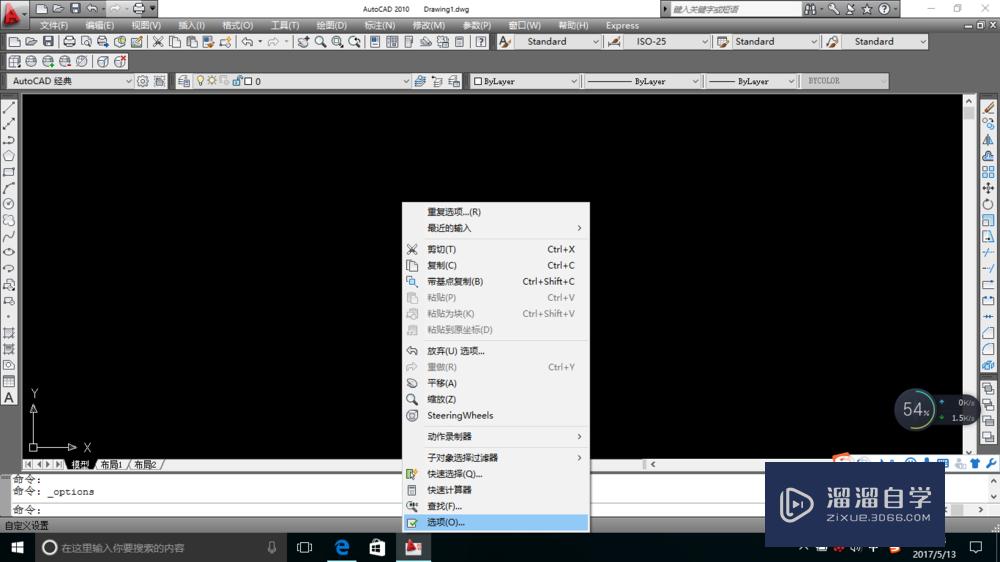Select the Ellipse draw tool

pyautogui.click(x=9, y=253)
